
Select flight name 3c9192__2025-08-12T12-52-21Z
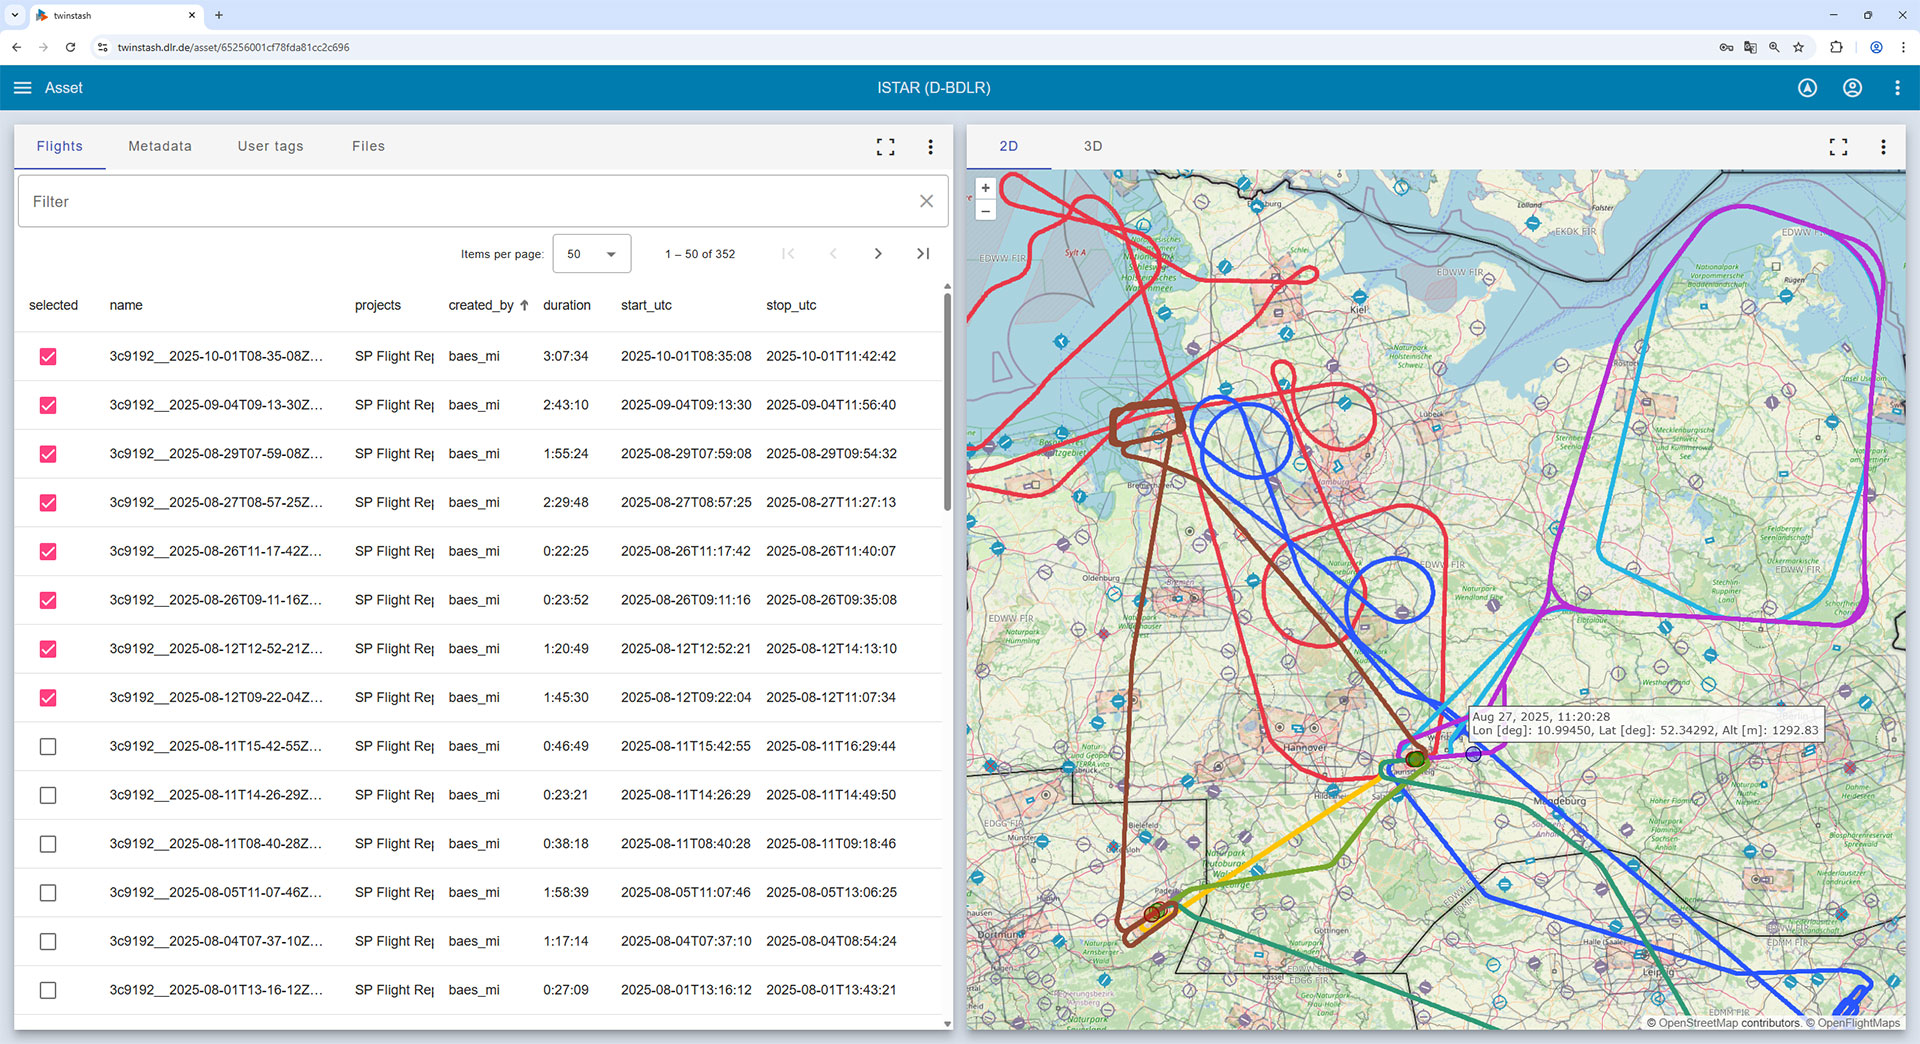[x=216, y=649]
